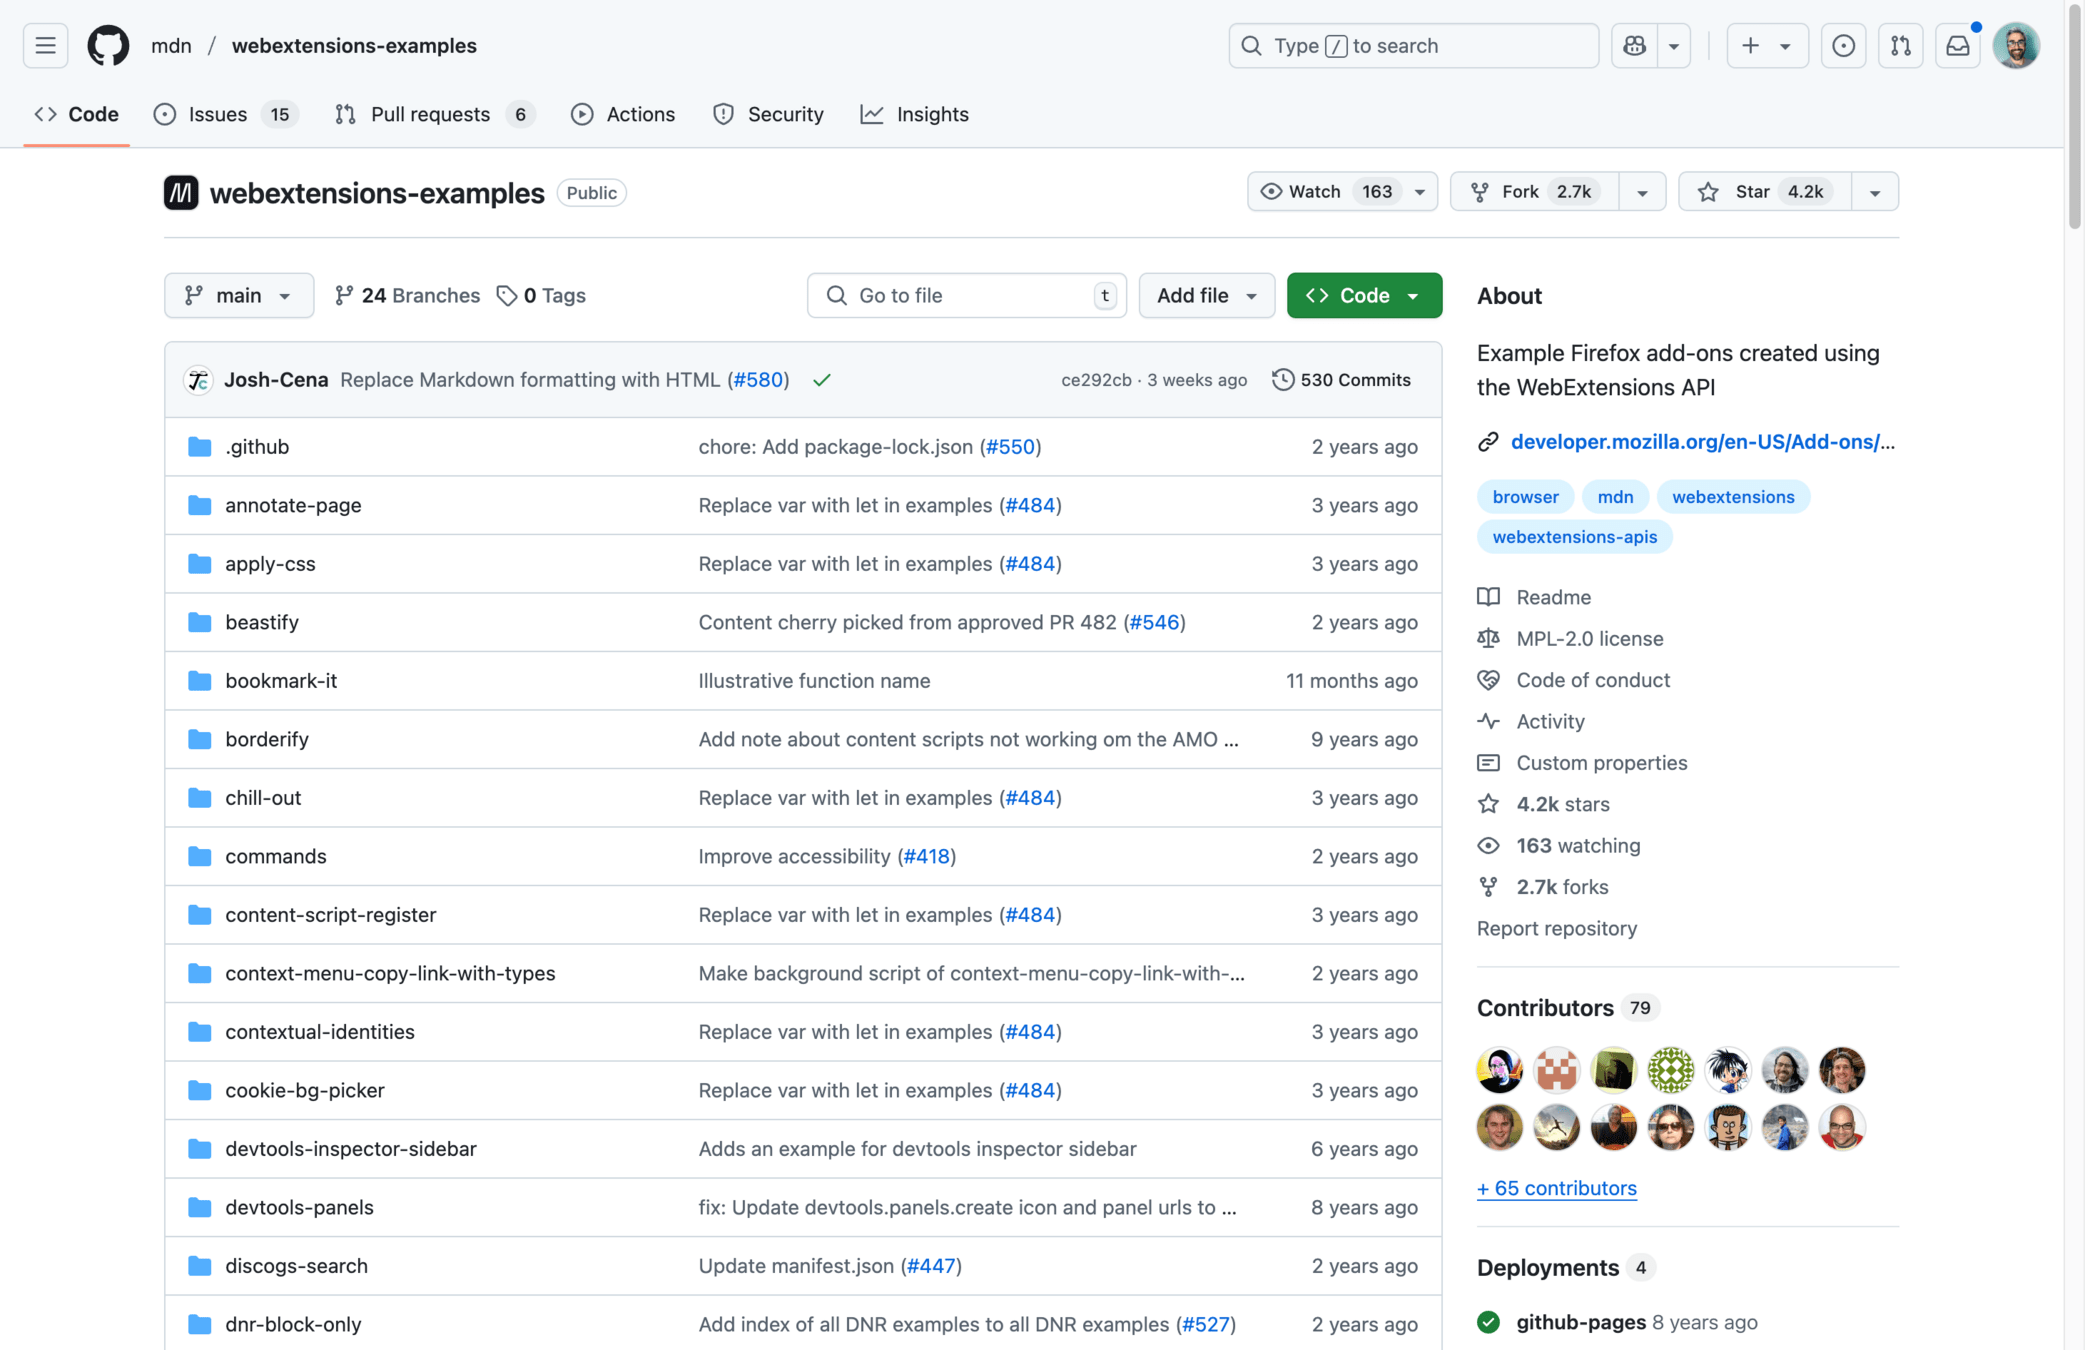Open commit hash ce292cb
The image size is (2085, 1350).
[1095, 380]
